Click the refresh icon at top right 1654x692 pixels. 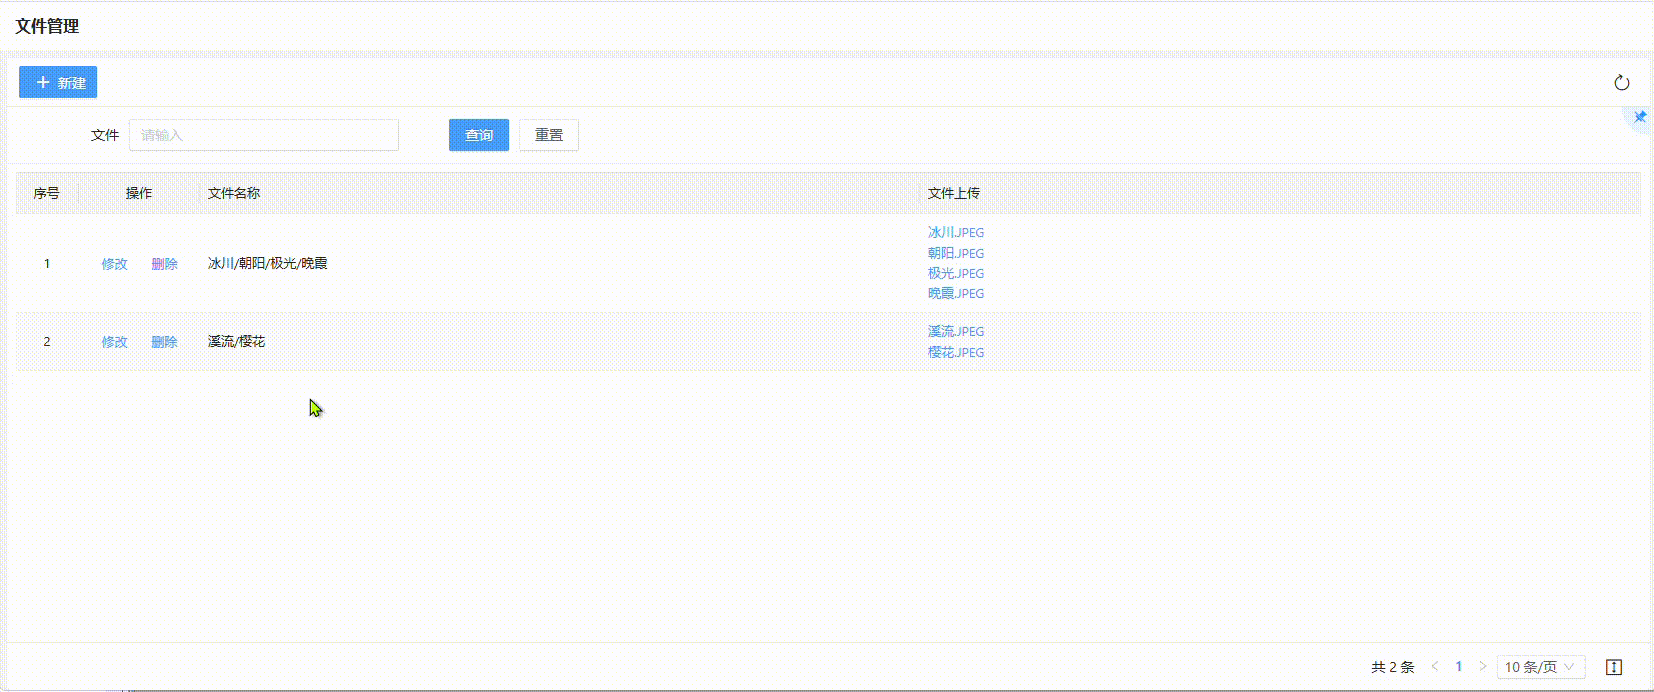pos(1621,83)
